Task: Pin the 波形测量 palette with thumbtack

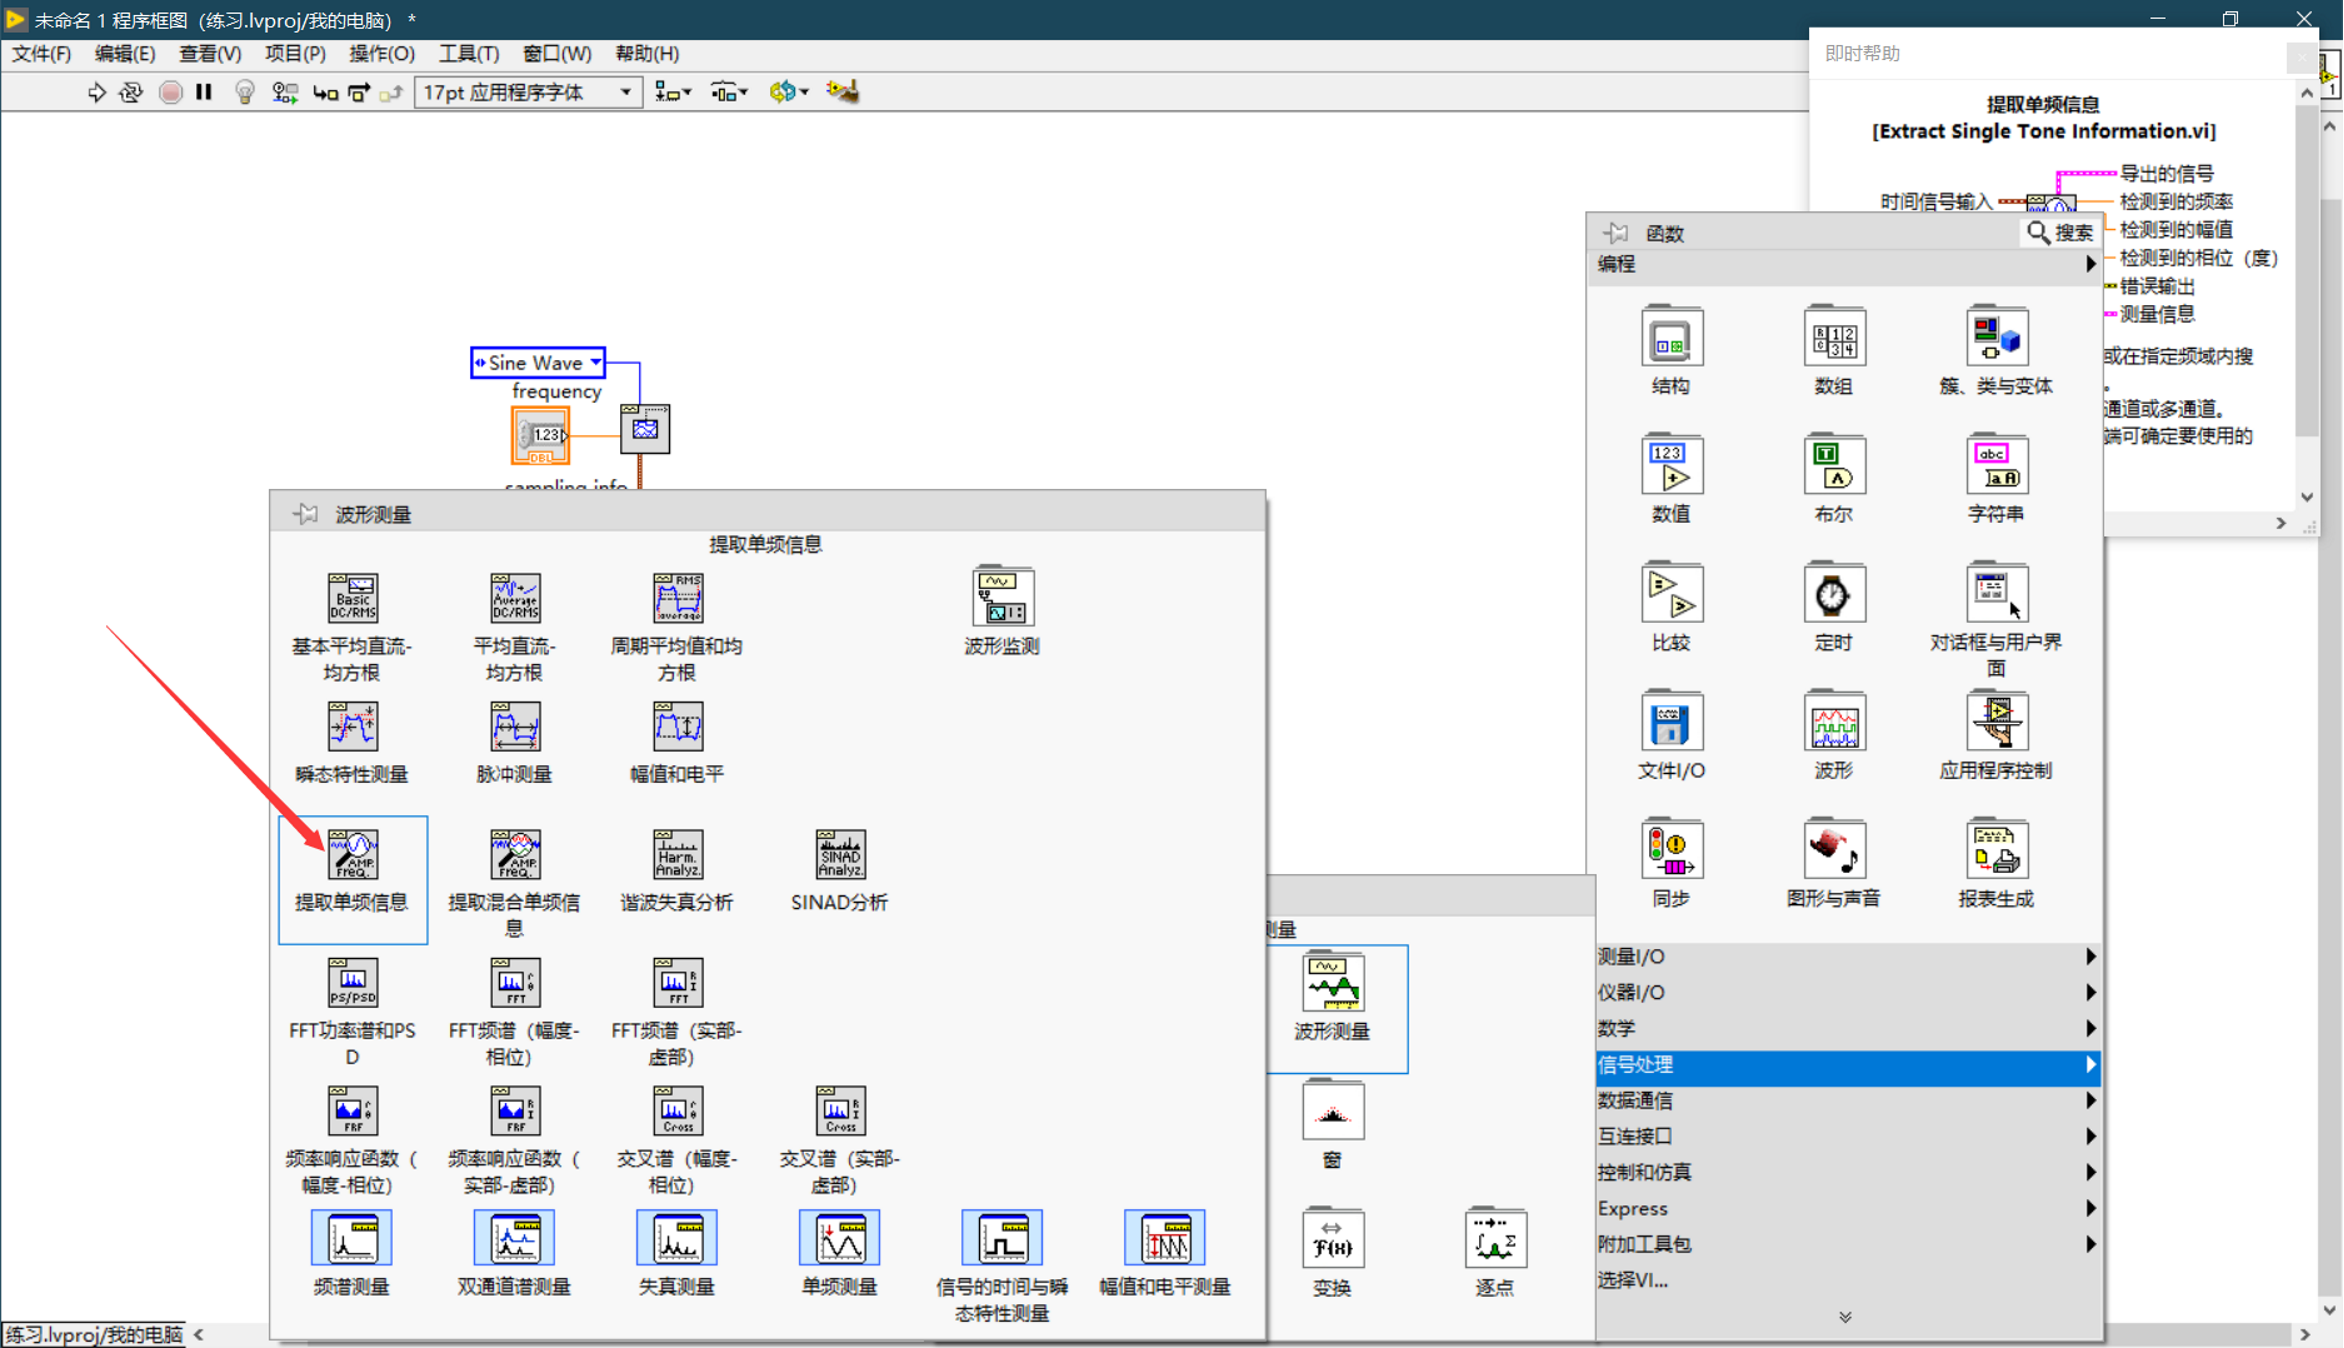Action: click(x=305, y=514)
